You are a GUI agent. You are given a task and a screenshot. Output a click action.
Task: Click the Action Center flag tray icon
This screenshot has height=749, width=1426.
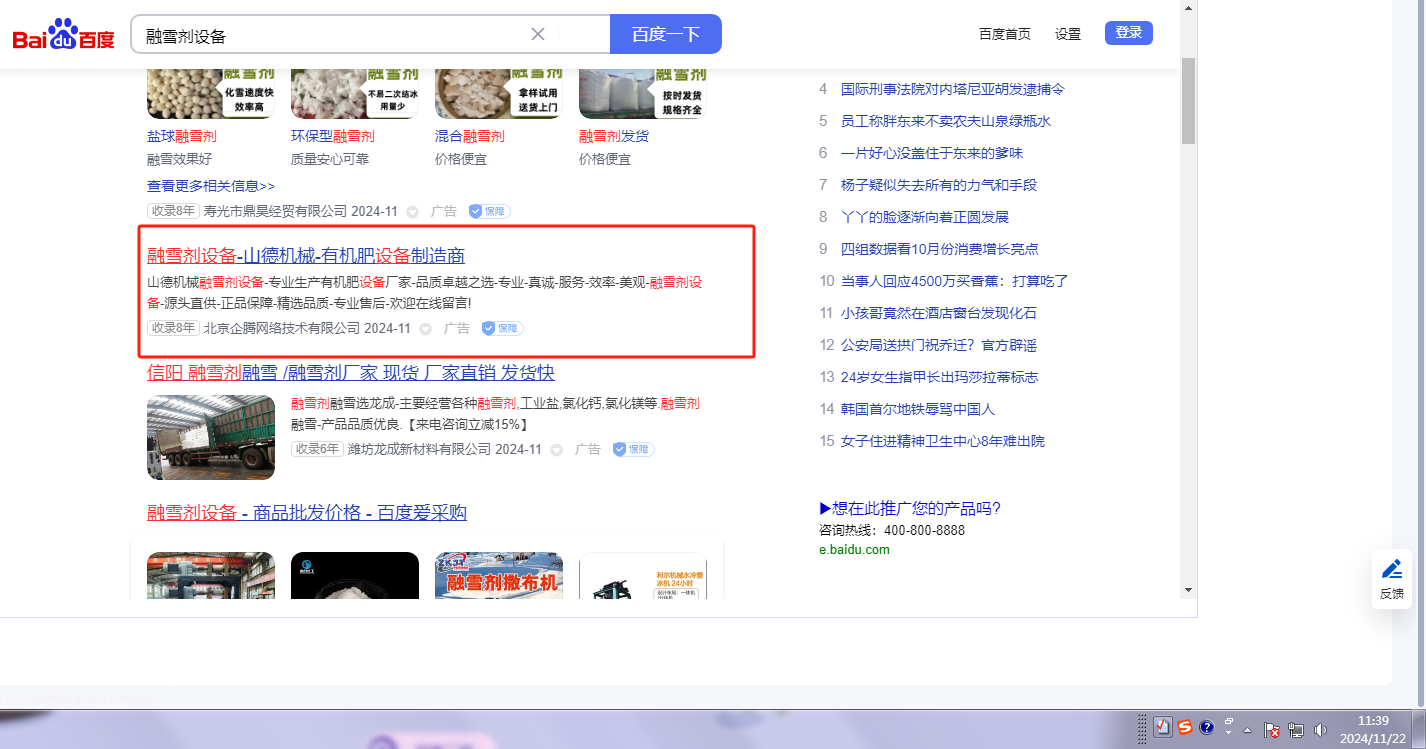(1273, 730)
